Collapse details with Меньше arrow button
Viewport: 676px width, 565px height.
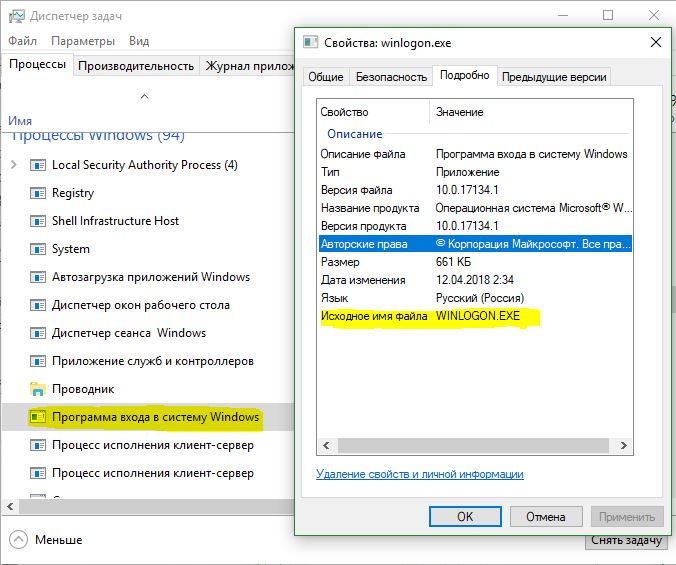tap(18, 540)
